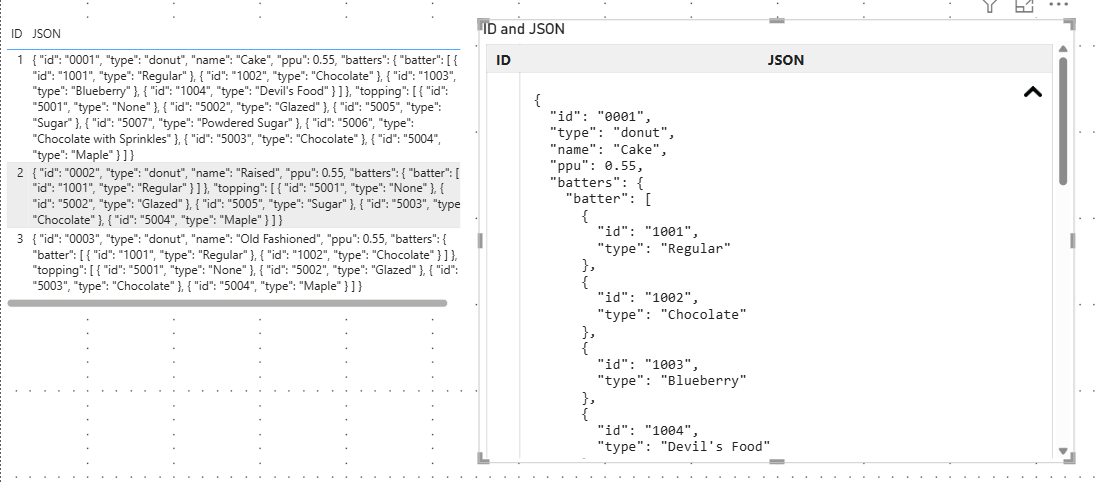Click the right-edge middle resize handle
Viewport: 1105px width, 483px height.
coord(1073,241)
